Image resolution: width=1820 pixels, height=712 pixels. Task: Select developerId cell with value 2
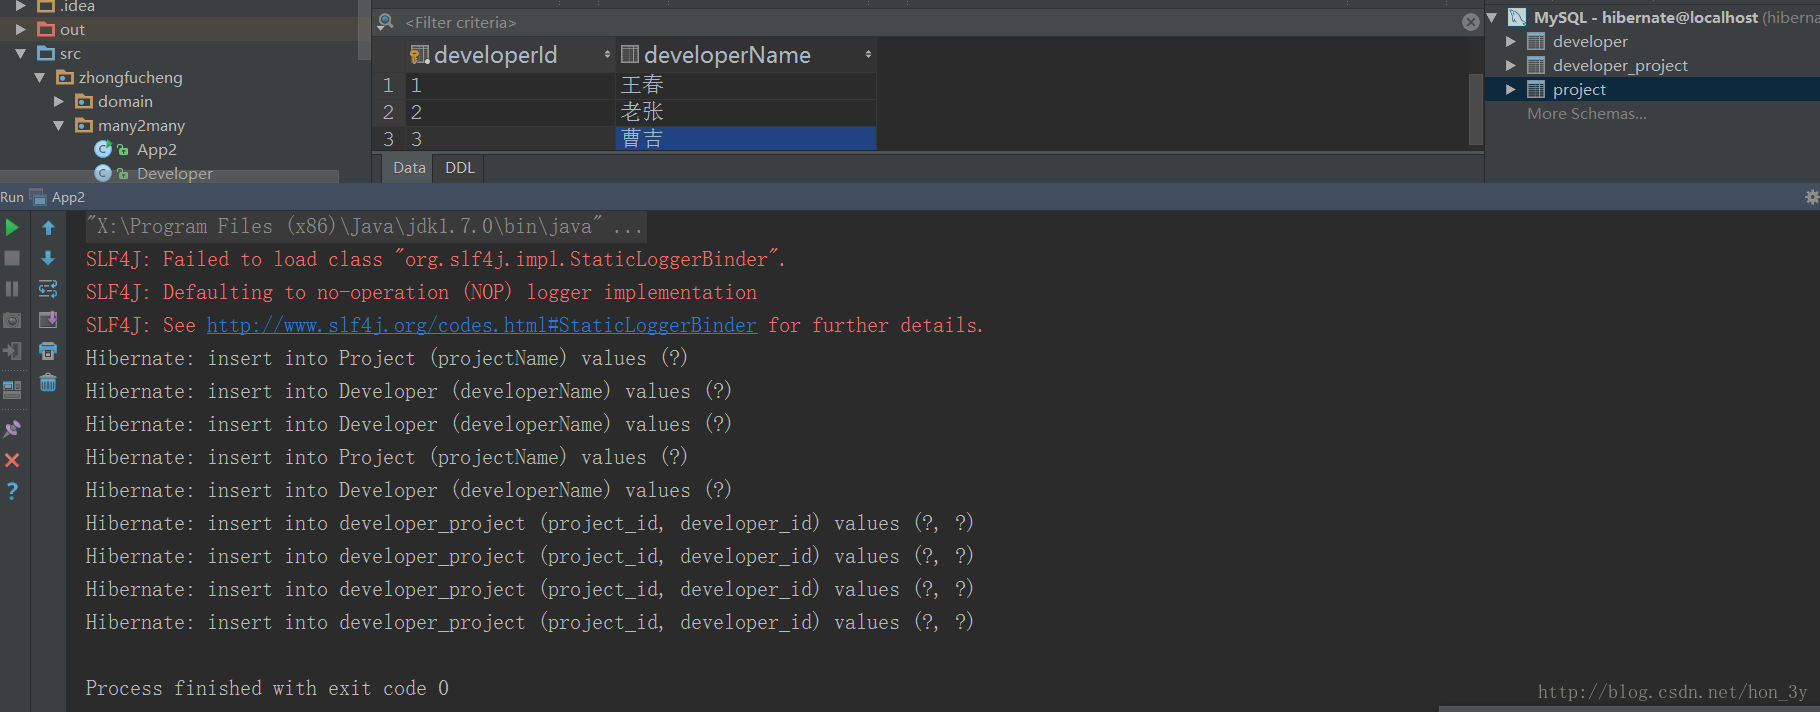pyautogui.click(x=510, y=112)
